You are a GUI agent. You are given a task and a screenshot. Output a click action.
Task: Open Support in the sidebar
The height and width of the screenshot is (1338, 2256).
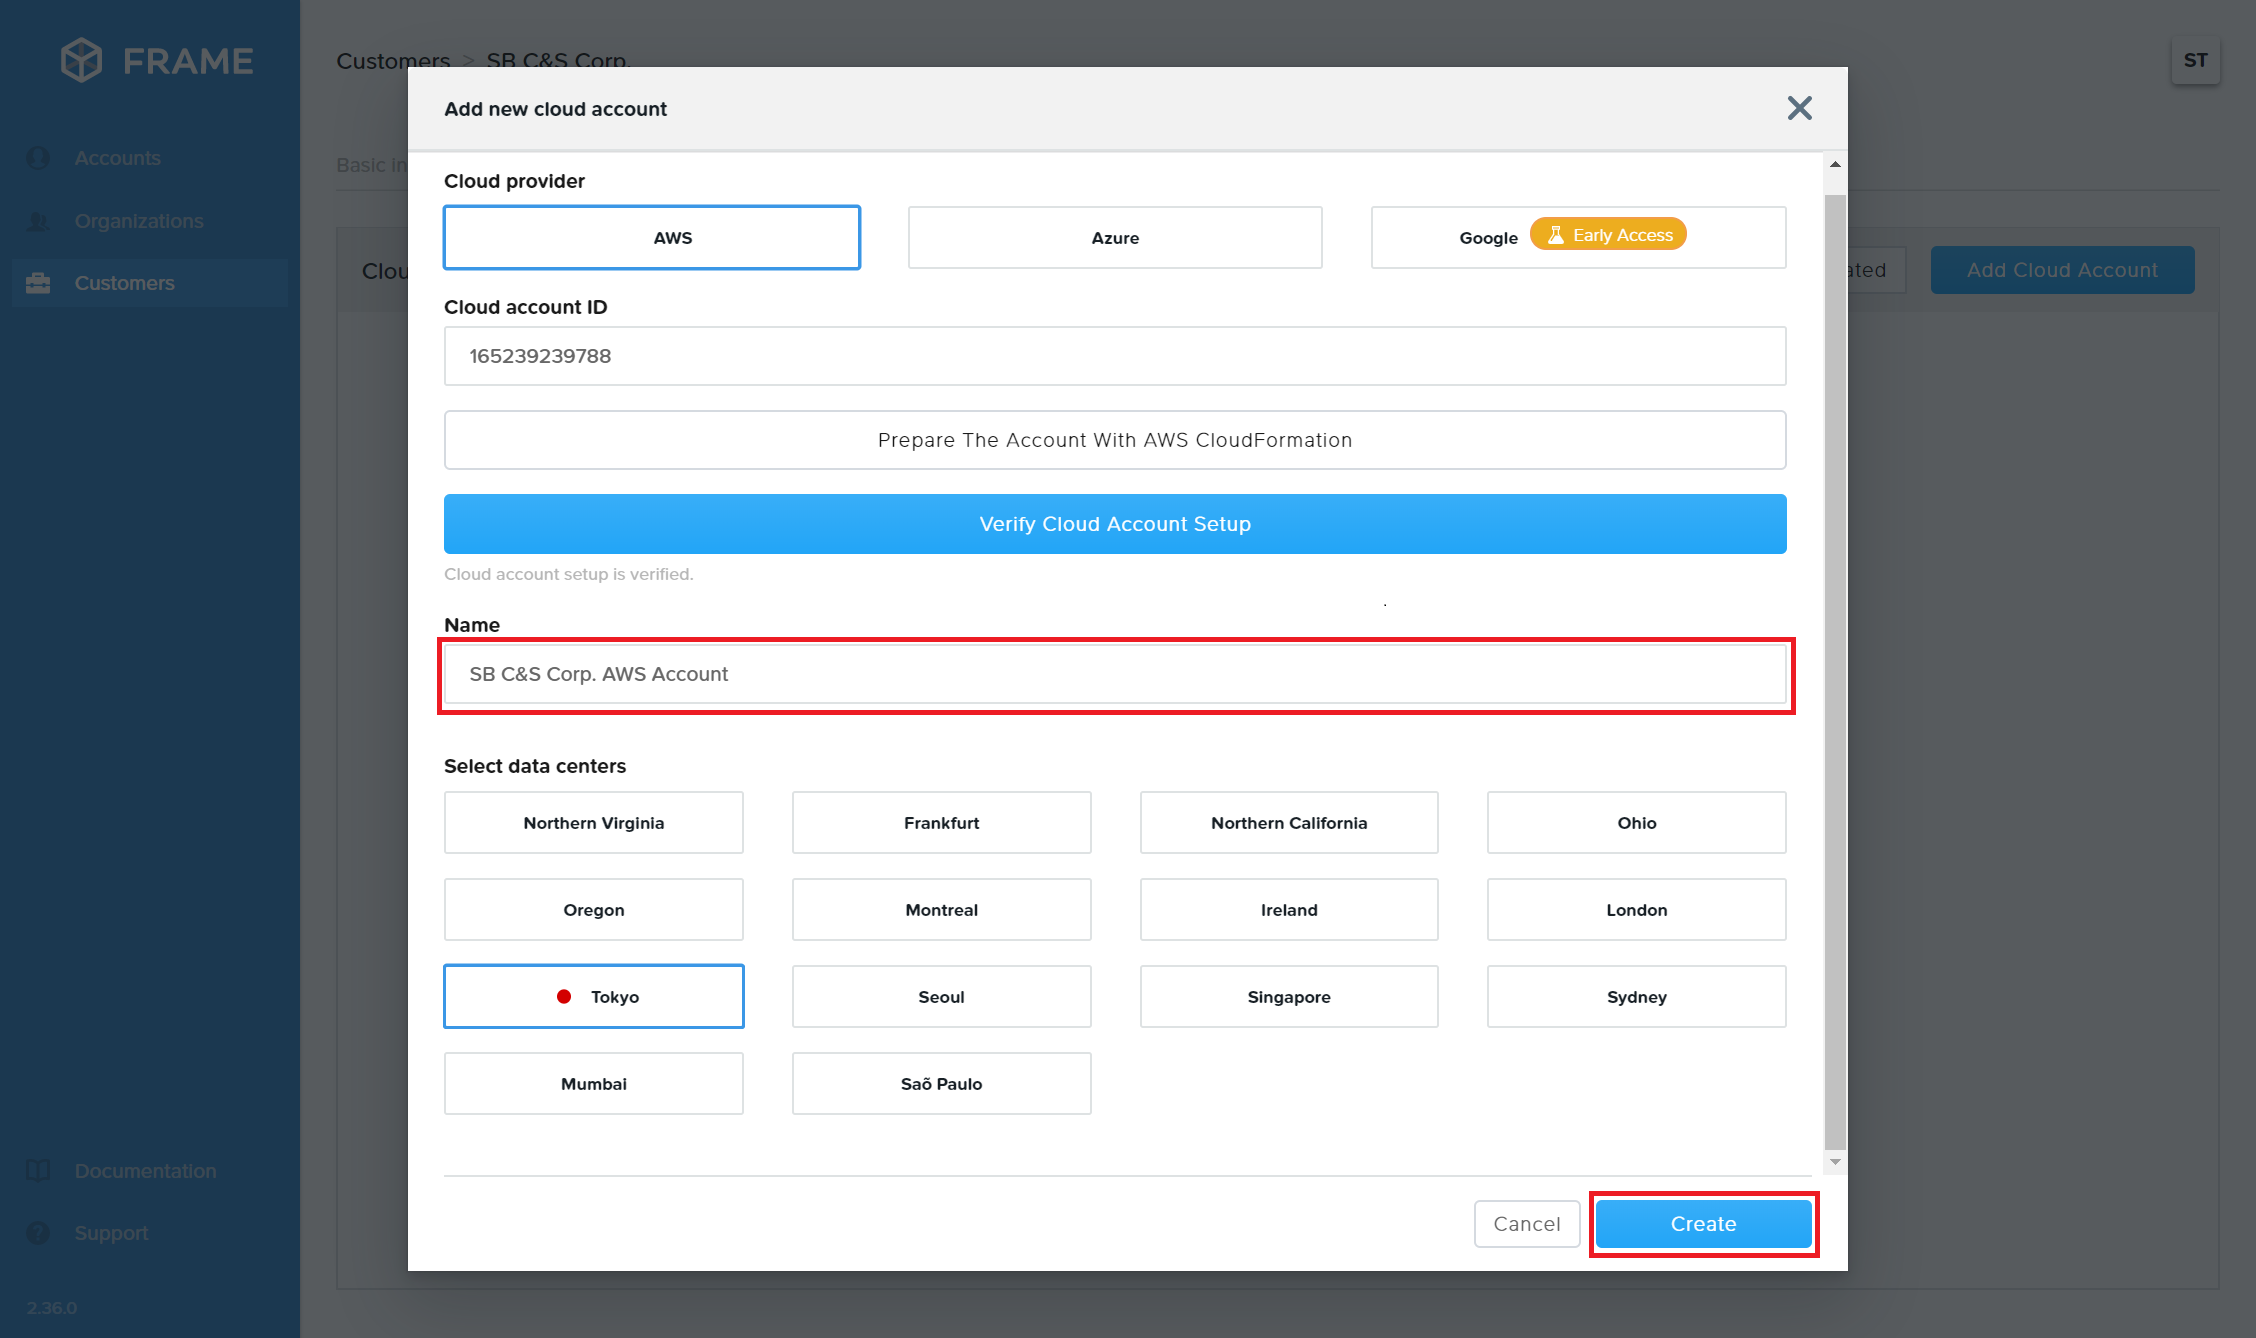(150, 1233)
